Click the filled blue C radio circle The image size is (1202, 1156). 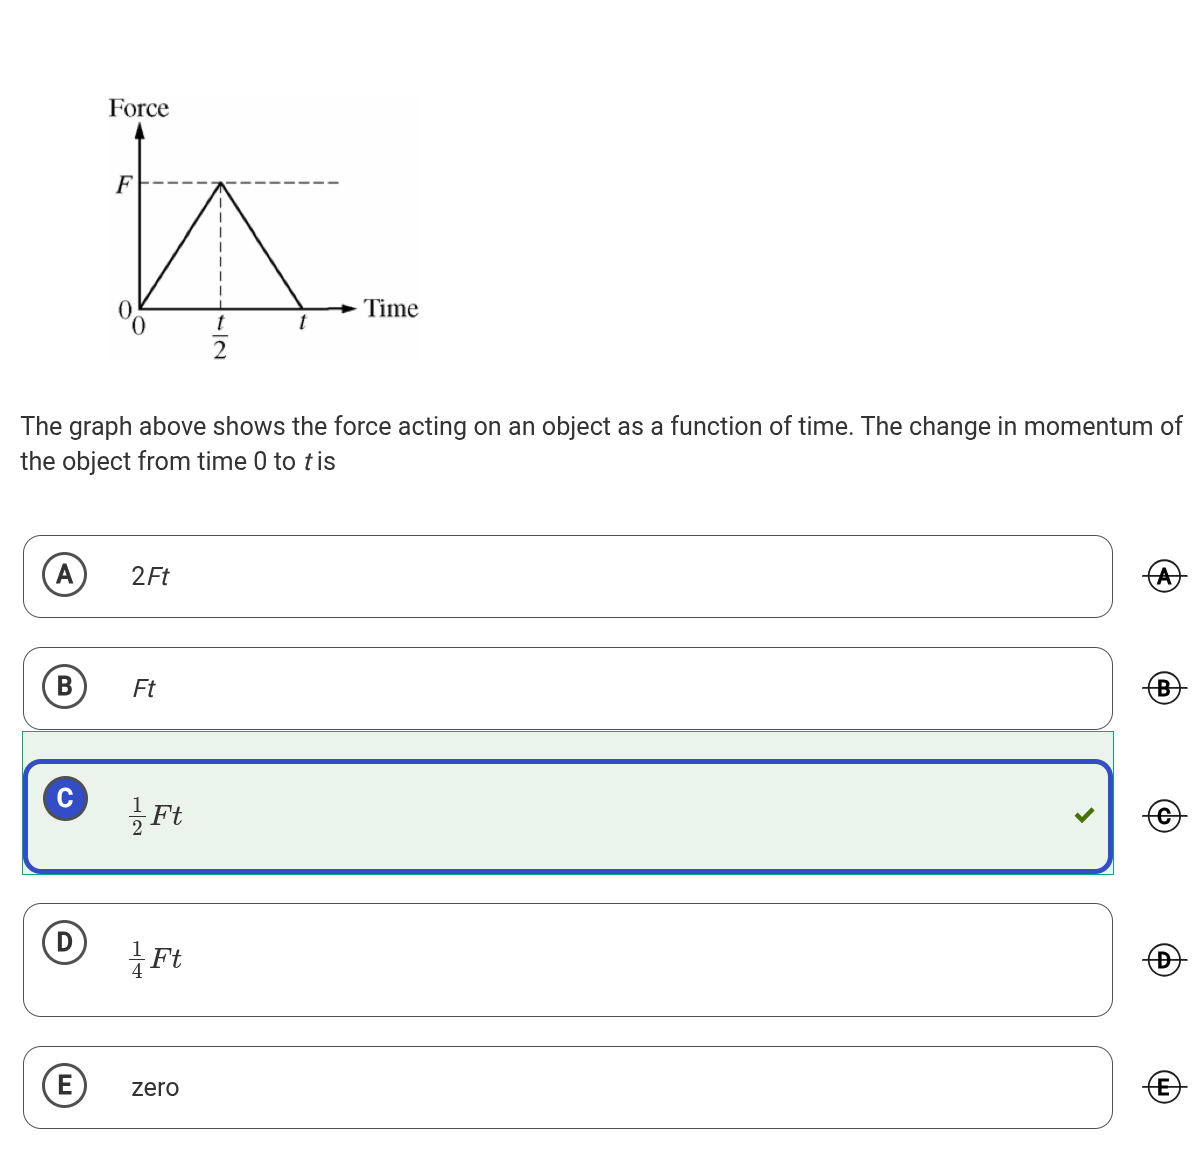click(65, 798)
